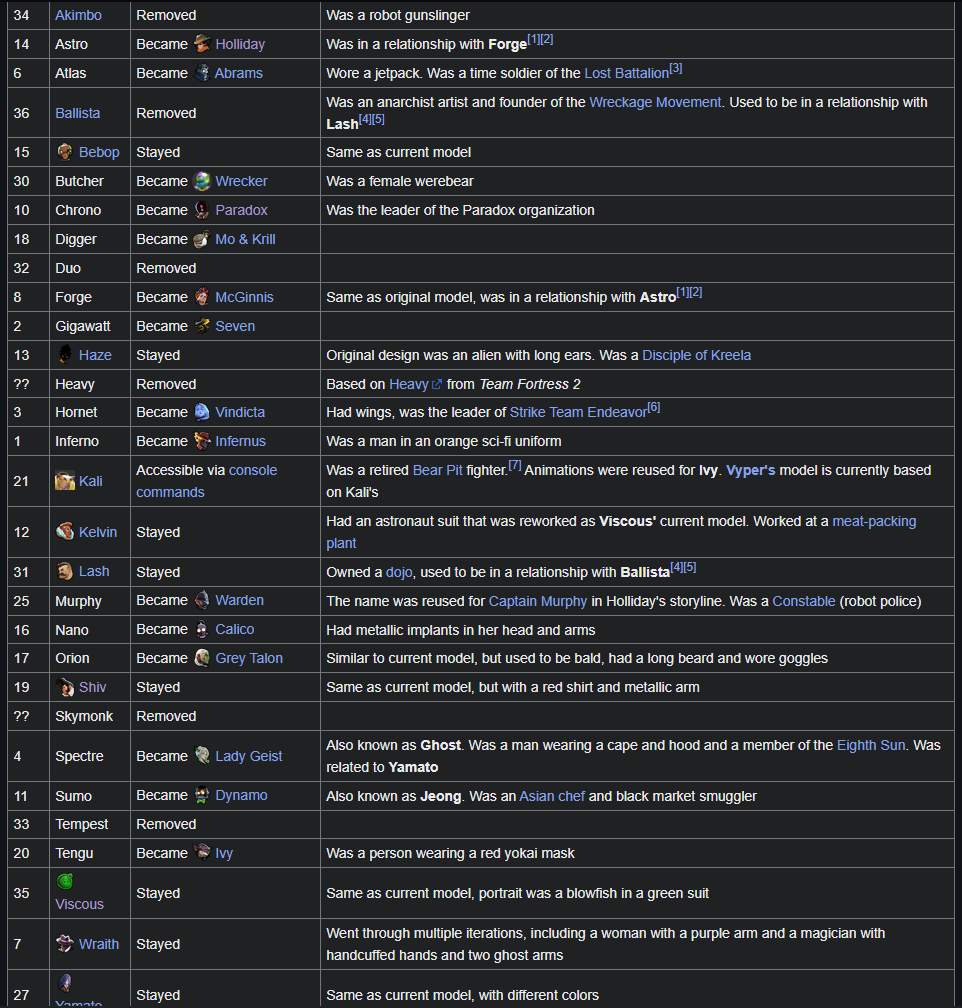Select the 'Duo' name cell
This screenshot has width=962, height=1008.
90,268
